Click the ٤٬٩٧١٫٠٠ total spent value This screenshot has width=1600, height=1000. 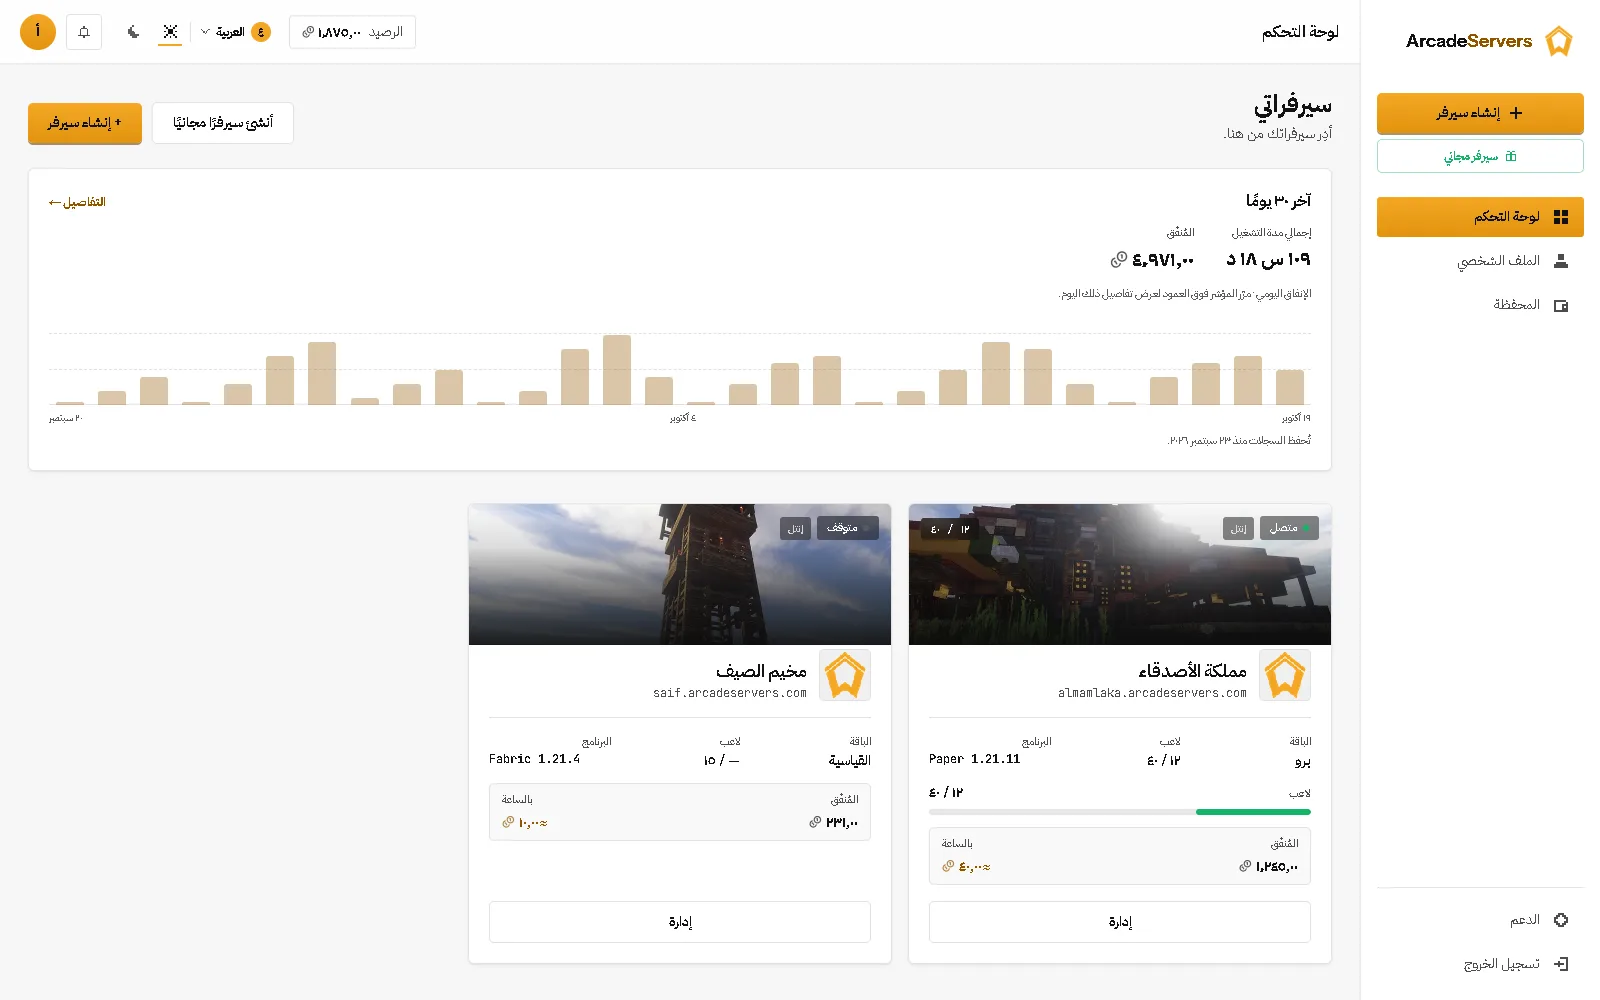coord(1152,260)
